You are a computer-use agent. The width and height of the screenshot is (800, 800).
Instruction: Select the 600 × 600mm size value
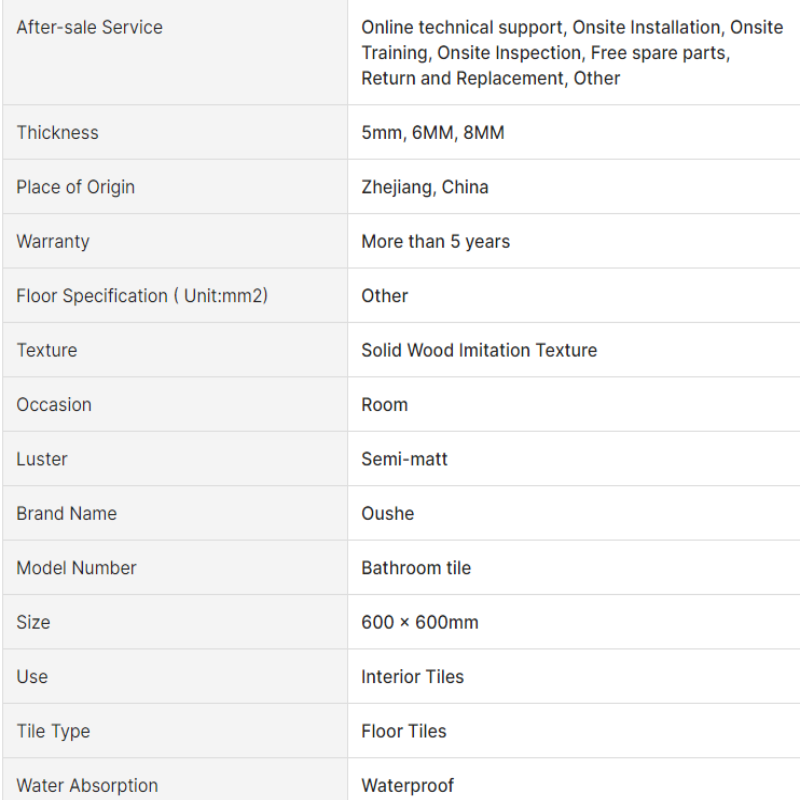tap(419, 622)
